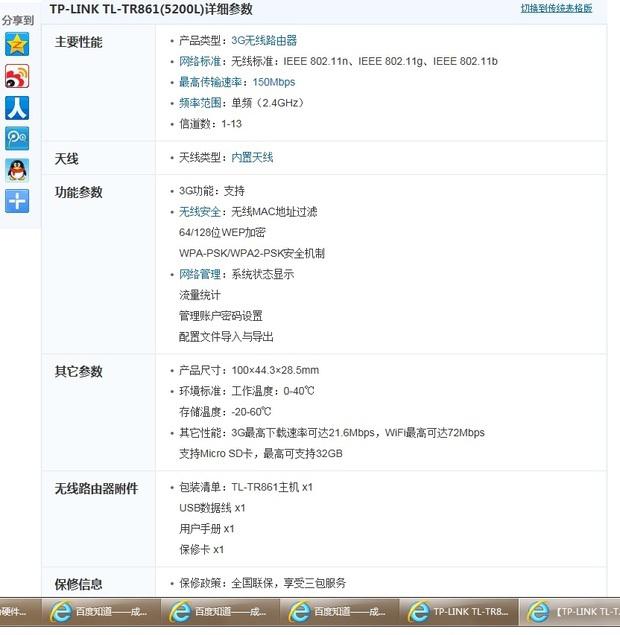The width and height of the screenshot is (620, 635).
Task: Share to Sina Weibo icon
Action: tap(17, 76)
